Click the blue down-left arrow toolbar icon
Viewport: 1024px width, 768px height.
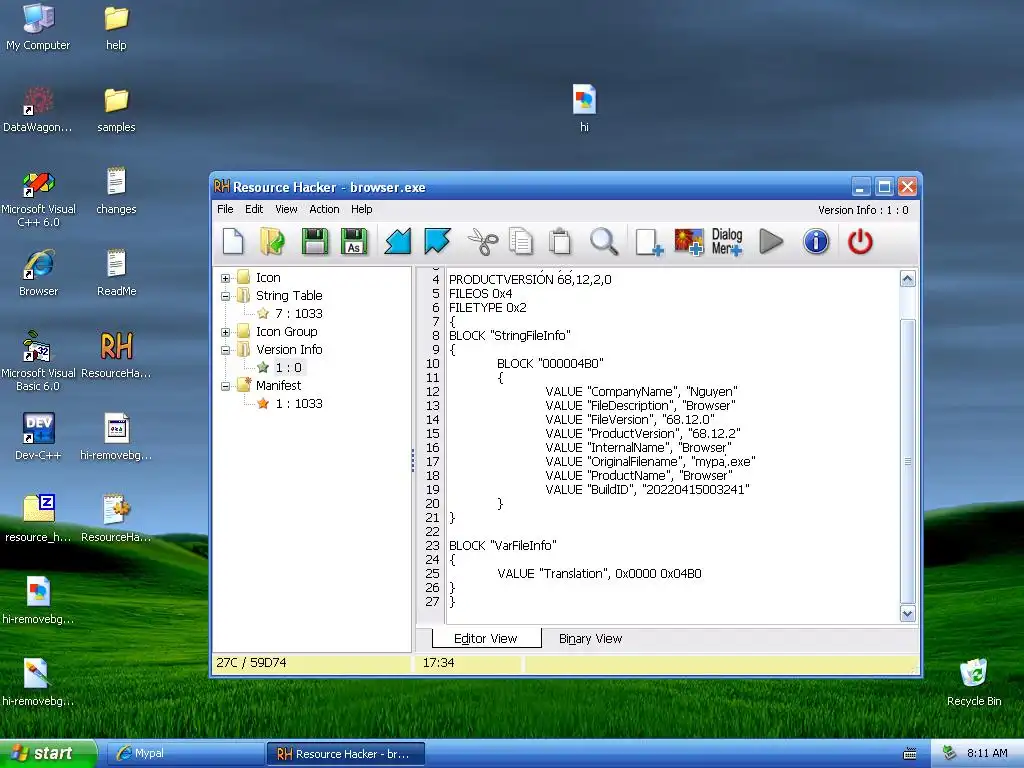pos(398,242)
